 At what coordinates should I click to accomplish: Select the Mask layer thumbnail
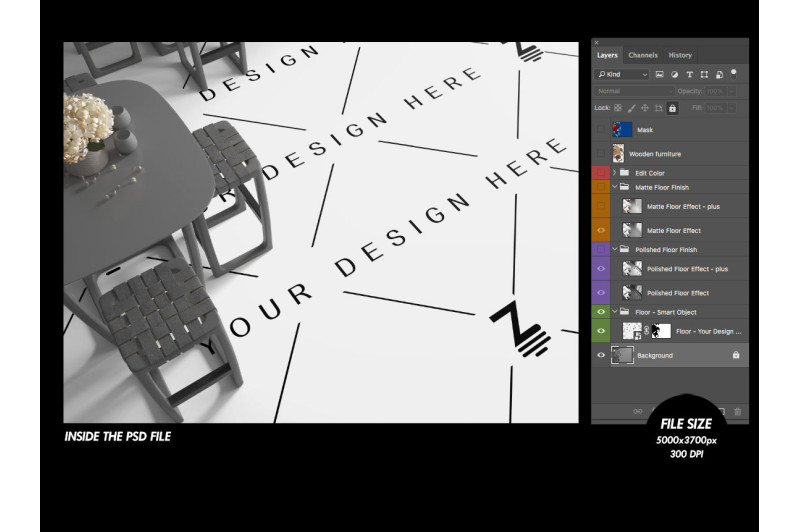click(x=622, y=130)
